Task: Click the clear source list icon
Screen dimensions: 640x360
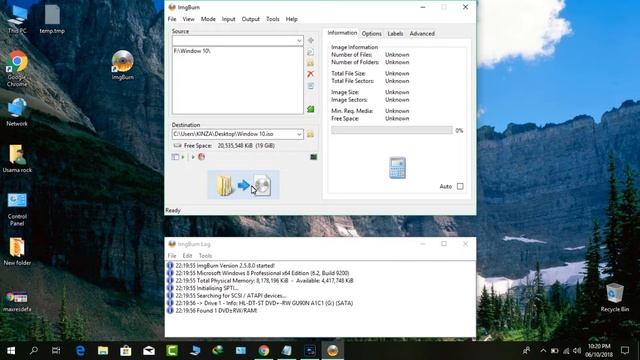Action: click(x=311, y=86)
